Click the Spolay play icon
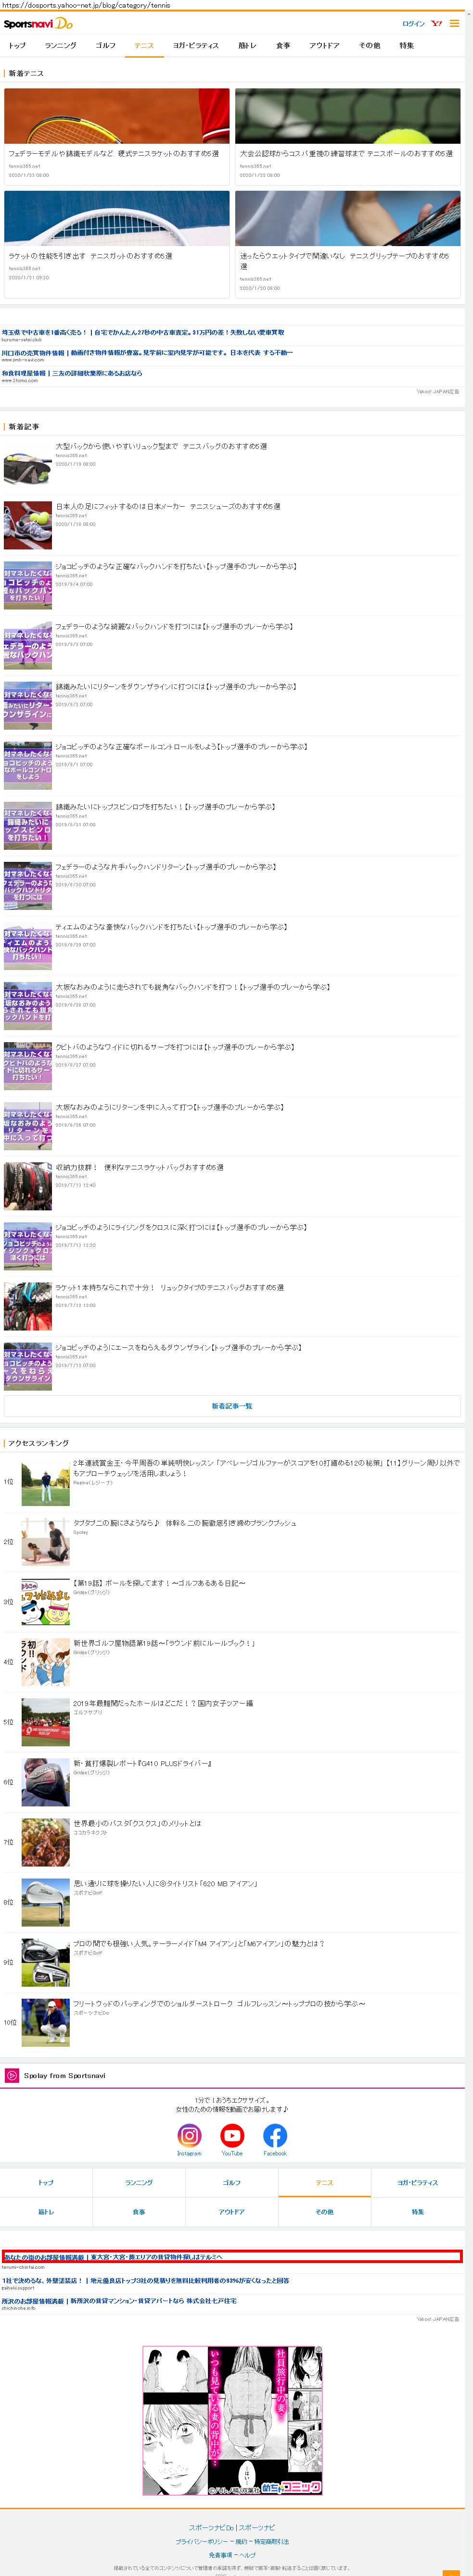The width and height of the screenshot is (473, 2576). coord(12,2075)
